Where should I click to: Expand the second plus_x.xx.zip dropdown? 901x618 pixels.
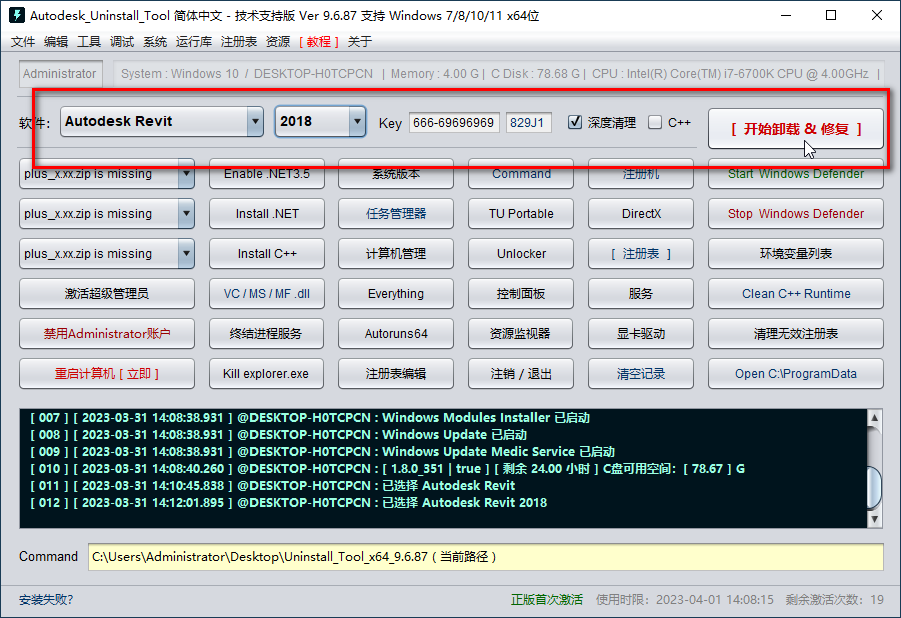pyautogui.click(x=186, y=213)
